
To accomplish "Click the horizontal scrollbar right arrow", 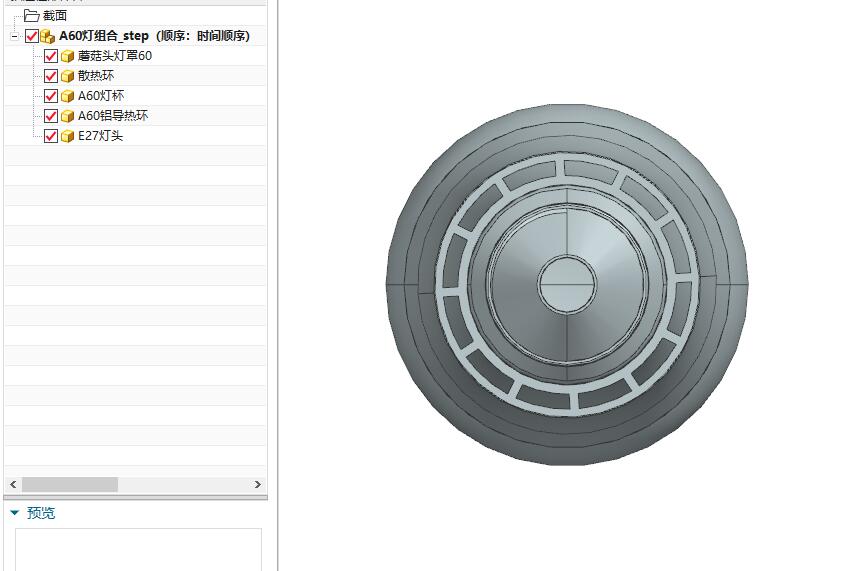I will click(x=258, y=484).
